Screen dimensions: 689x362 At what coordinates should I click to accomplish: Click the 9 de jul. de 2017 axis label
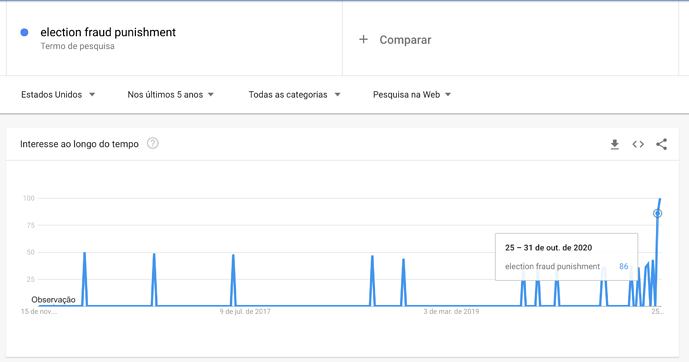coord(245,311)
